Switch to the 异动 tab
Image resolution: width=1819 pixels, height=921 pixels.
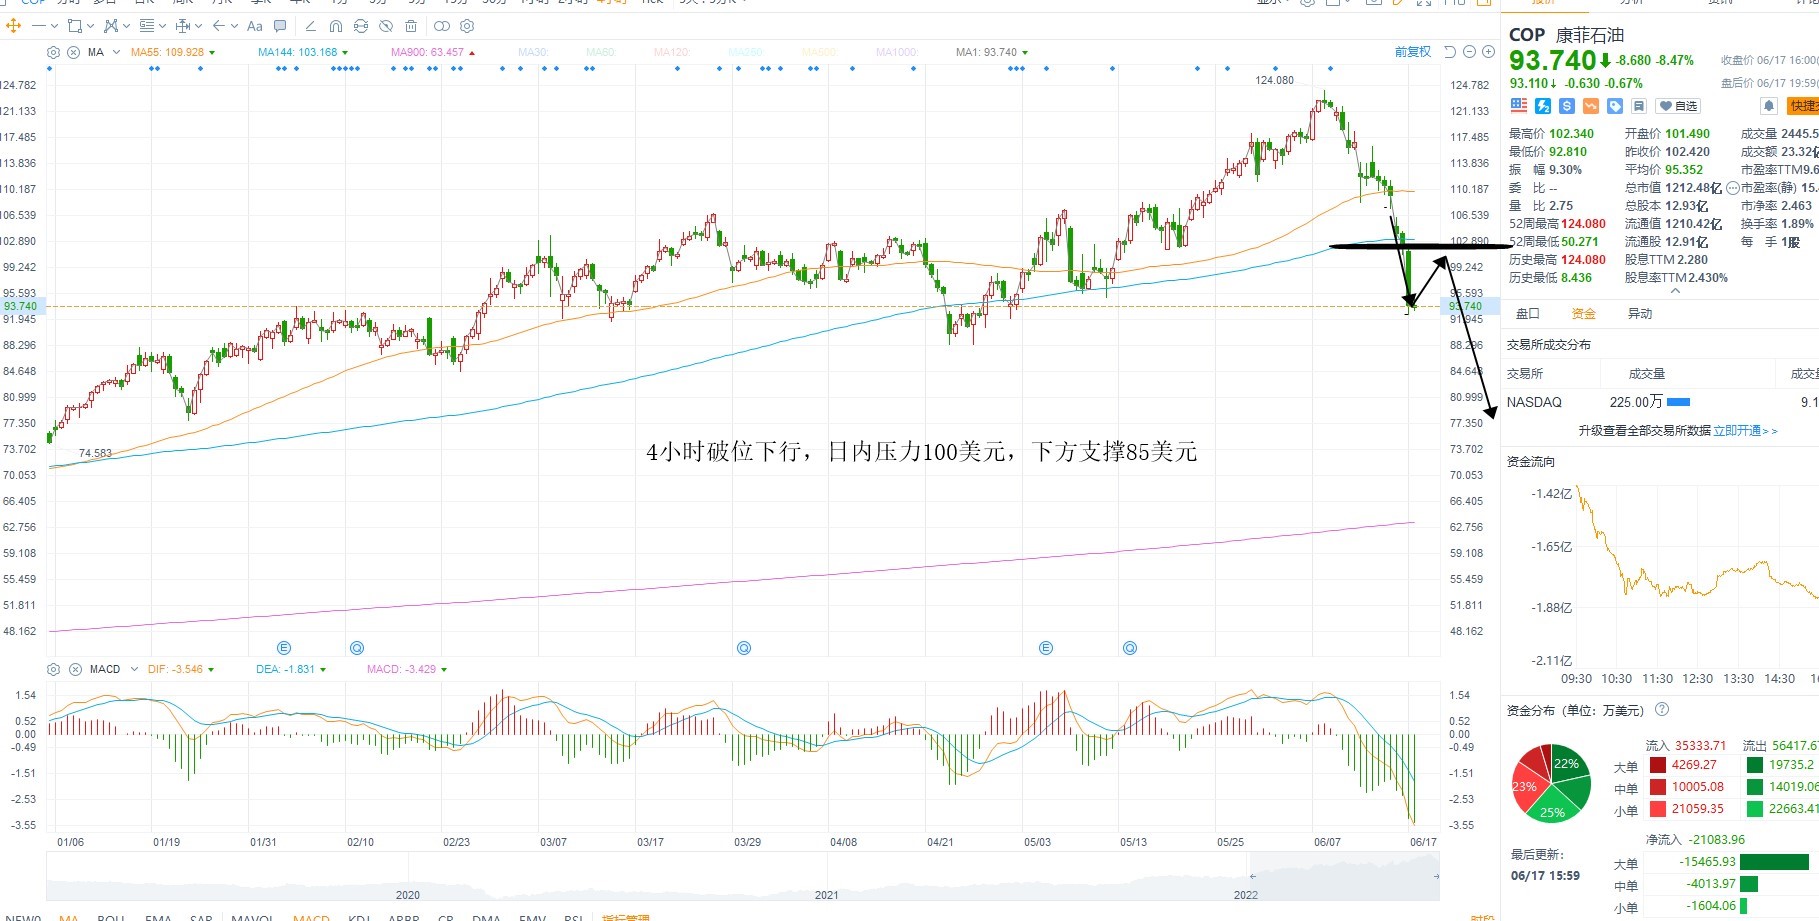(1640, 314)
